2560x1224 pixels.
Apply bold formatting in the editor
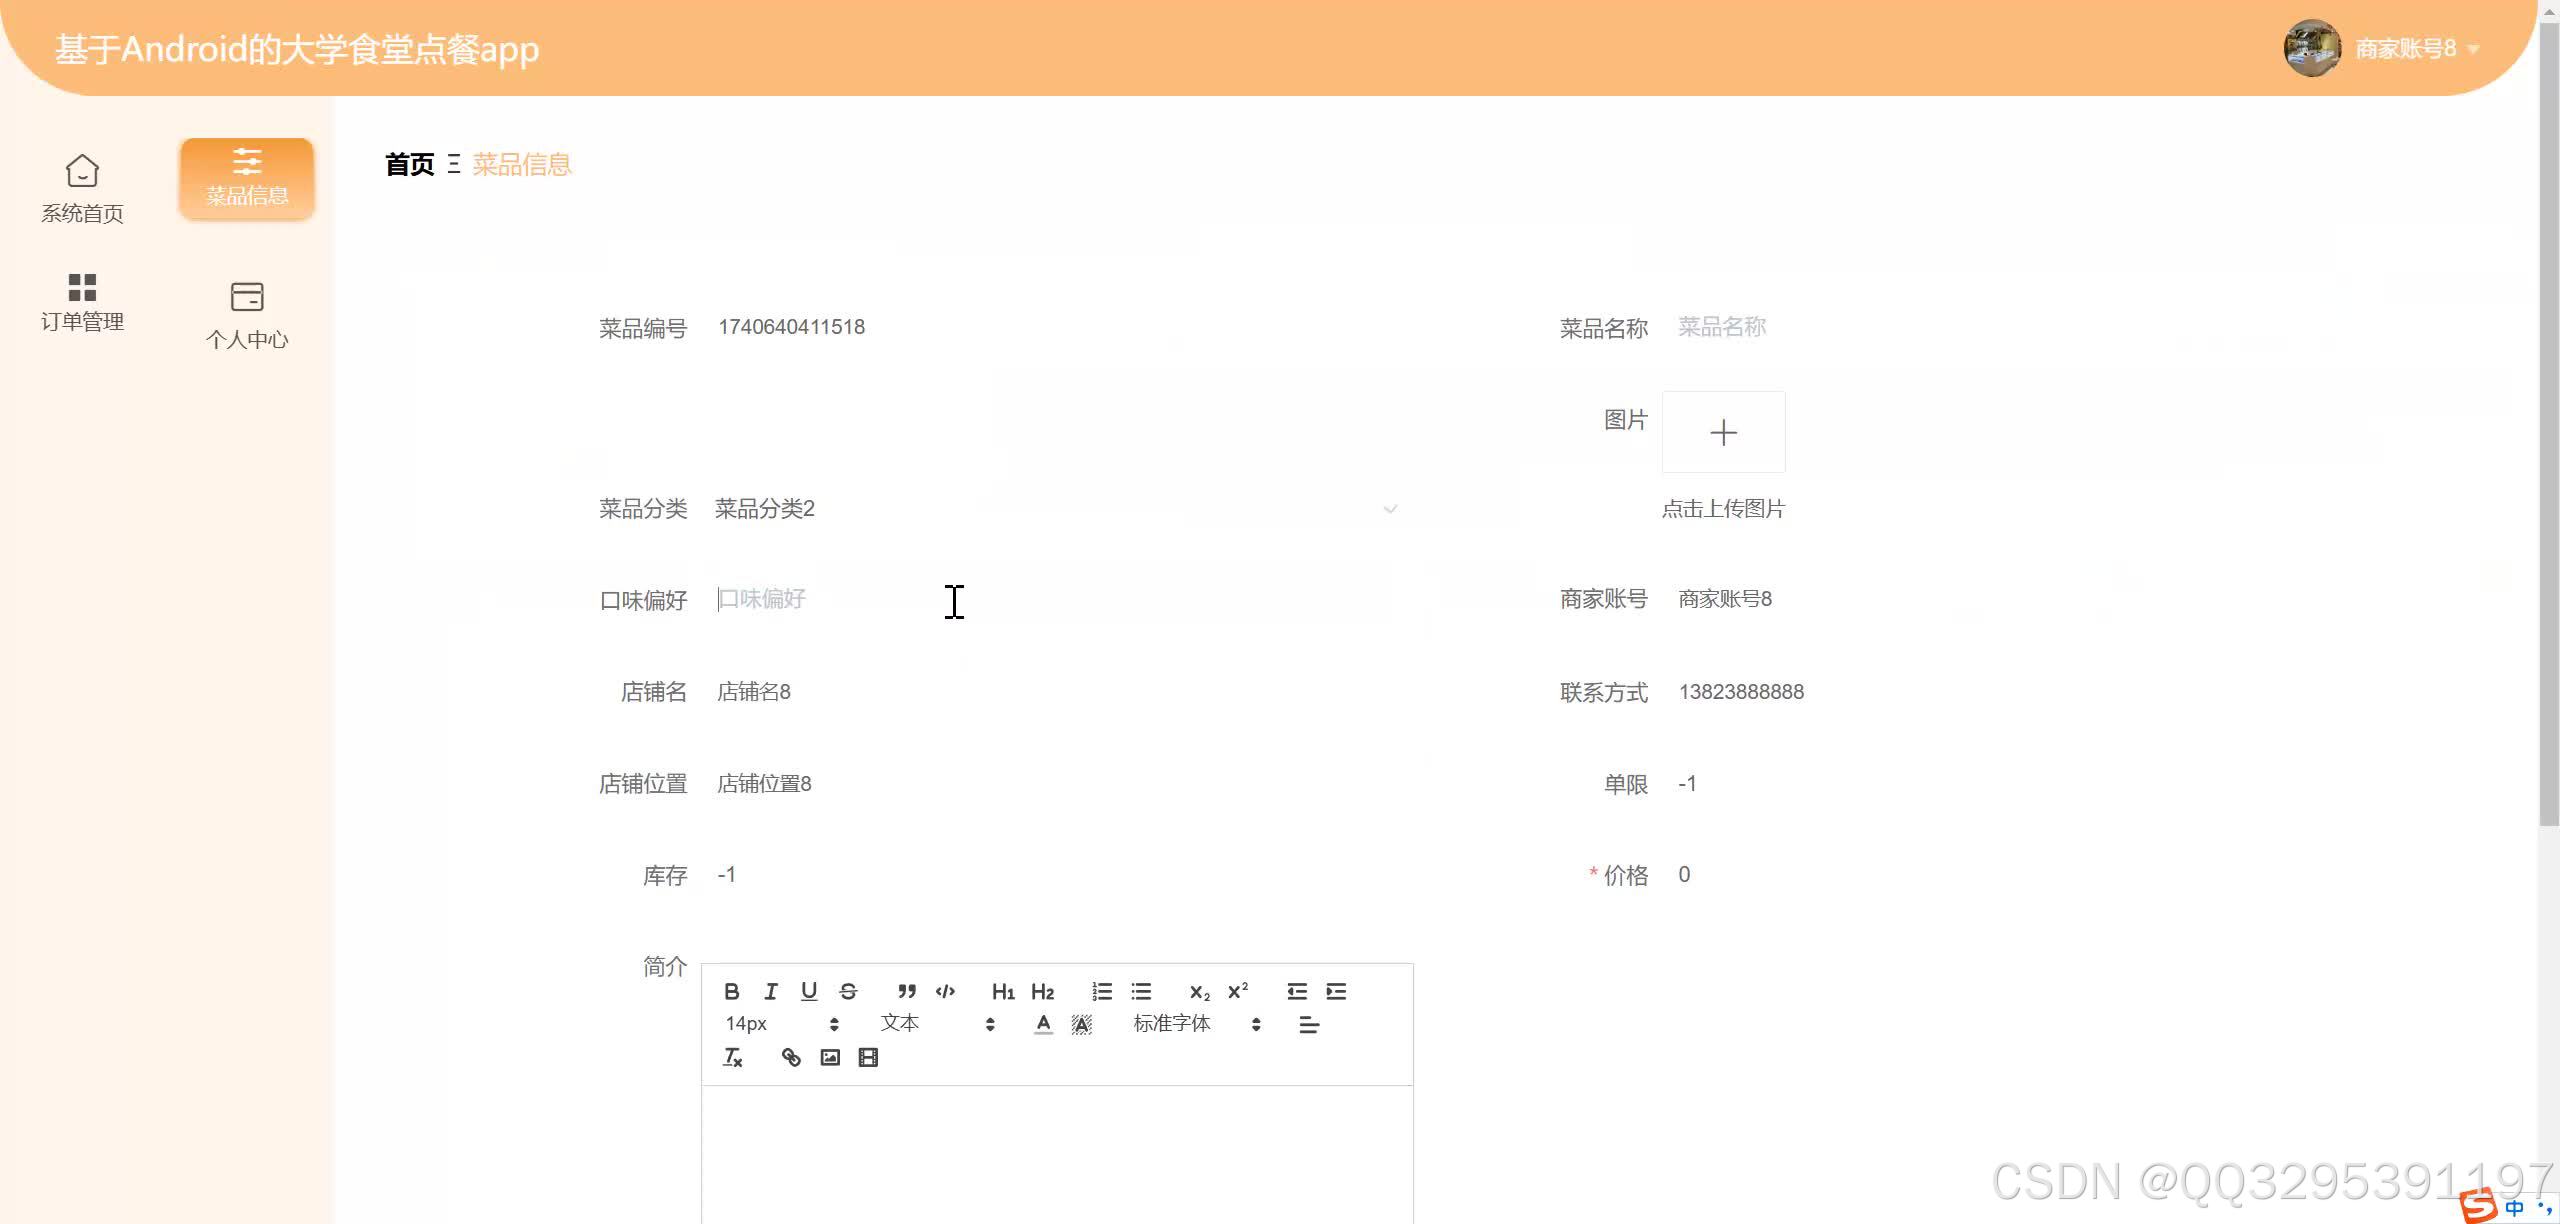pyautogui.click(x=732, y=990)
